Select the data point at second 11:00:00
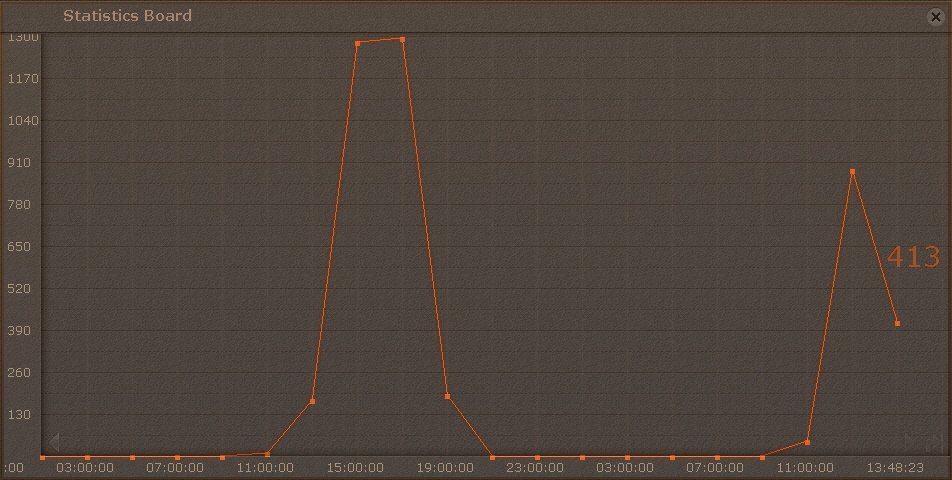The height and width of the screenshot is (480, 952). point(807,441)
